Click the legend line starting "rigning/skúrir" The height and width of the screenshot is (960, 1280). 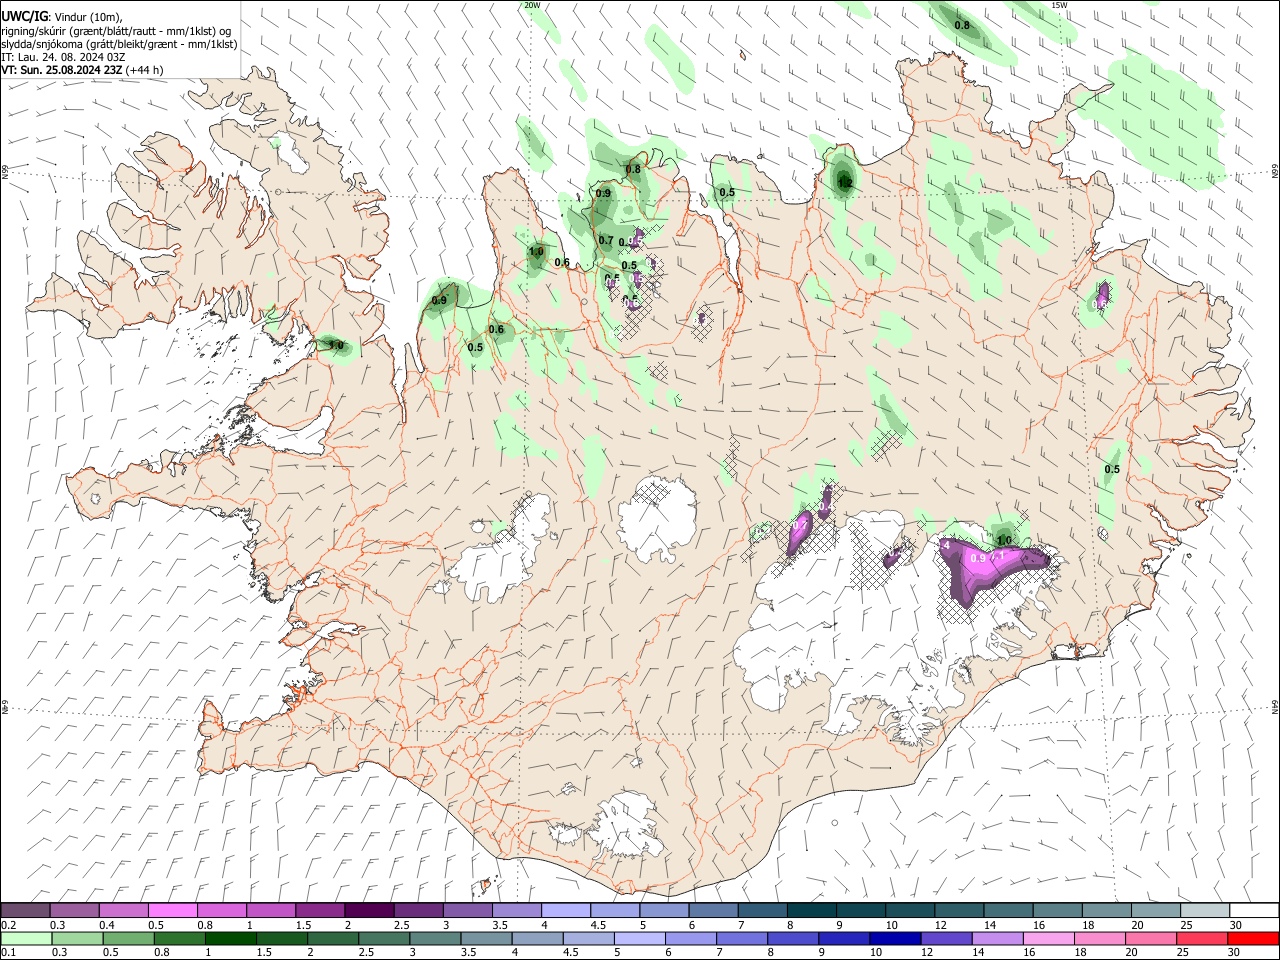pyautogui.click(x=117, y=30)
